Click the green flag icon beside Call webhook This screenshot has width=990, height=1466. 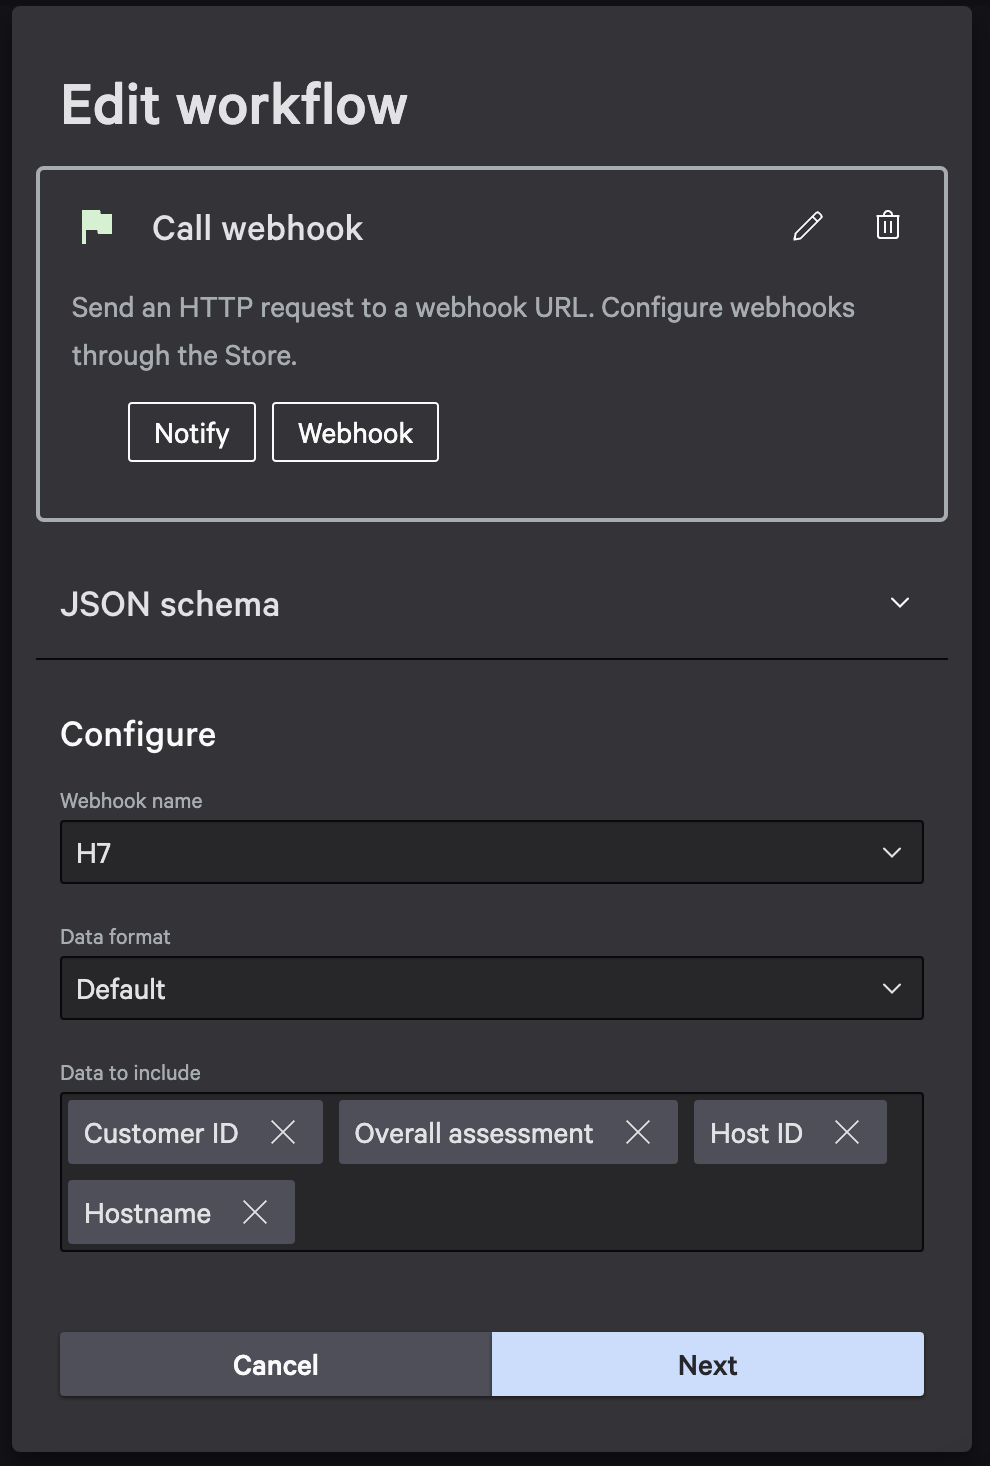pyautogui.click(x=97, y=227)
